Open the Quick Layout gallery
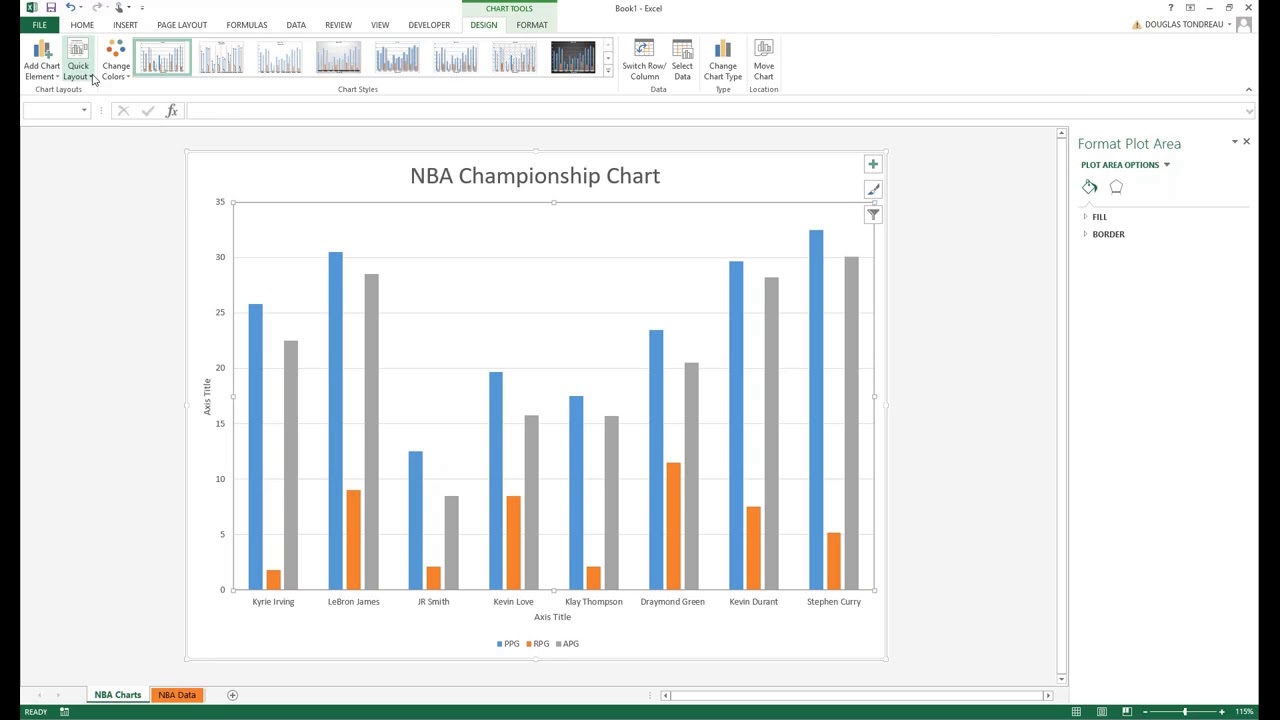This screenshot has height=720, width=1280. [78, 61]
